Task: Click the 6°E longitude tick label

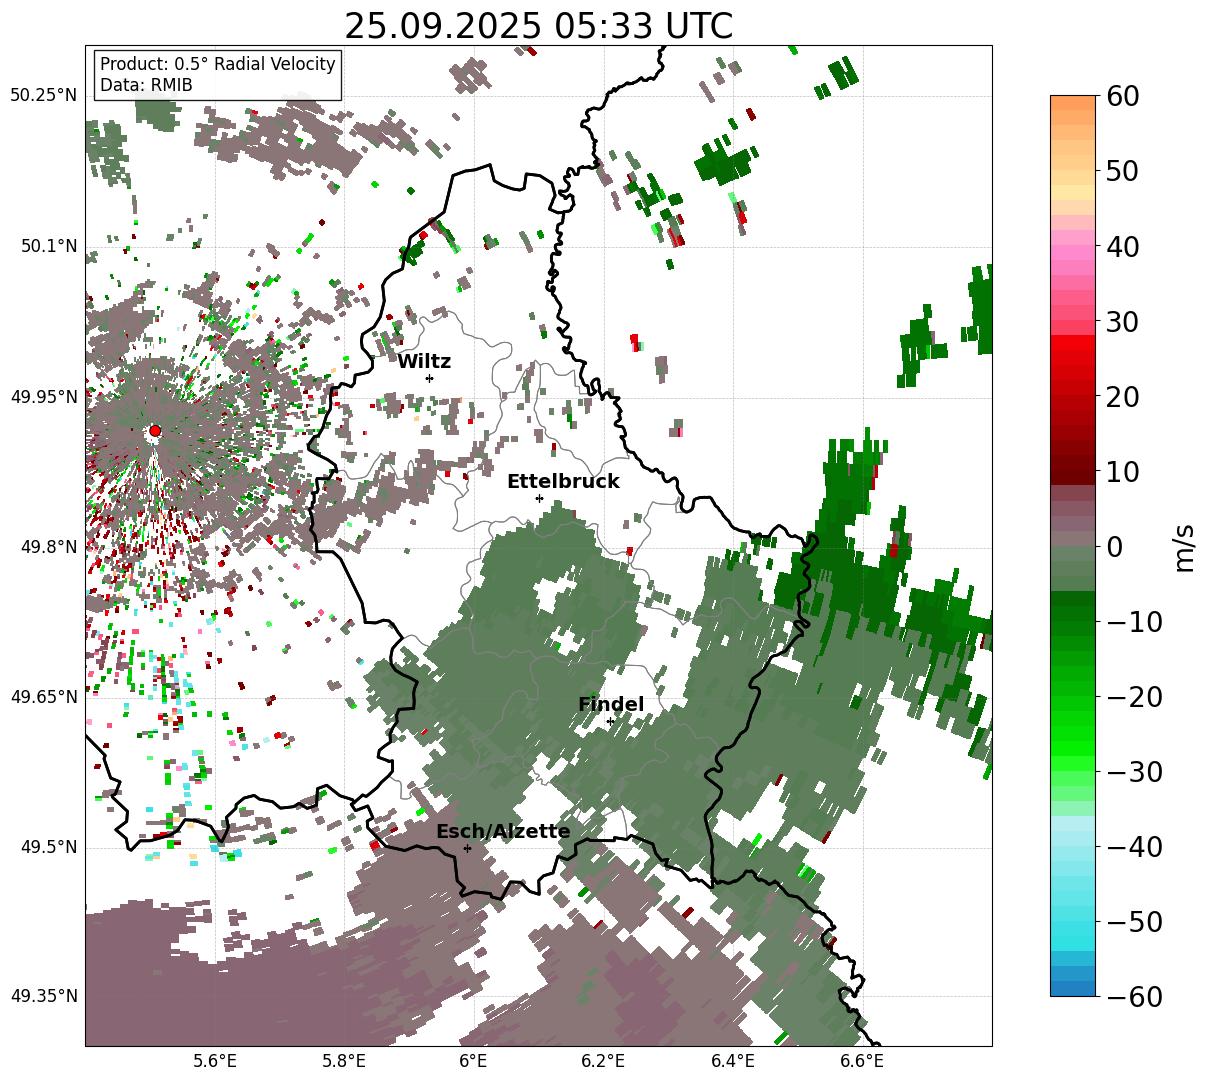Action: pyautogui.click(x=473, y=1061)
